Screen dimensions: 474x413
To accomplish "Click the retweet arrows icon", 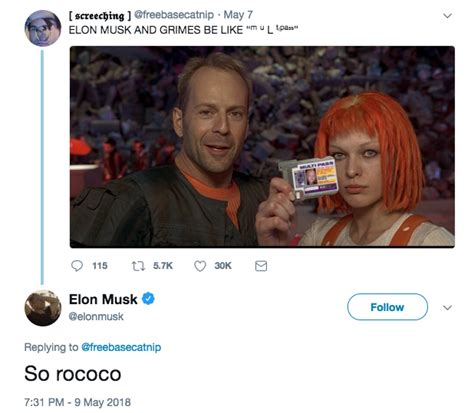I will (x=138, y=266).
